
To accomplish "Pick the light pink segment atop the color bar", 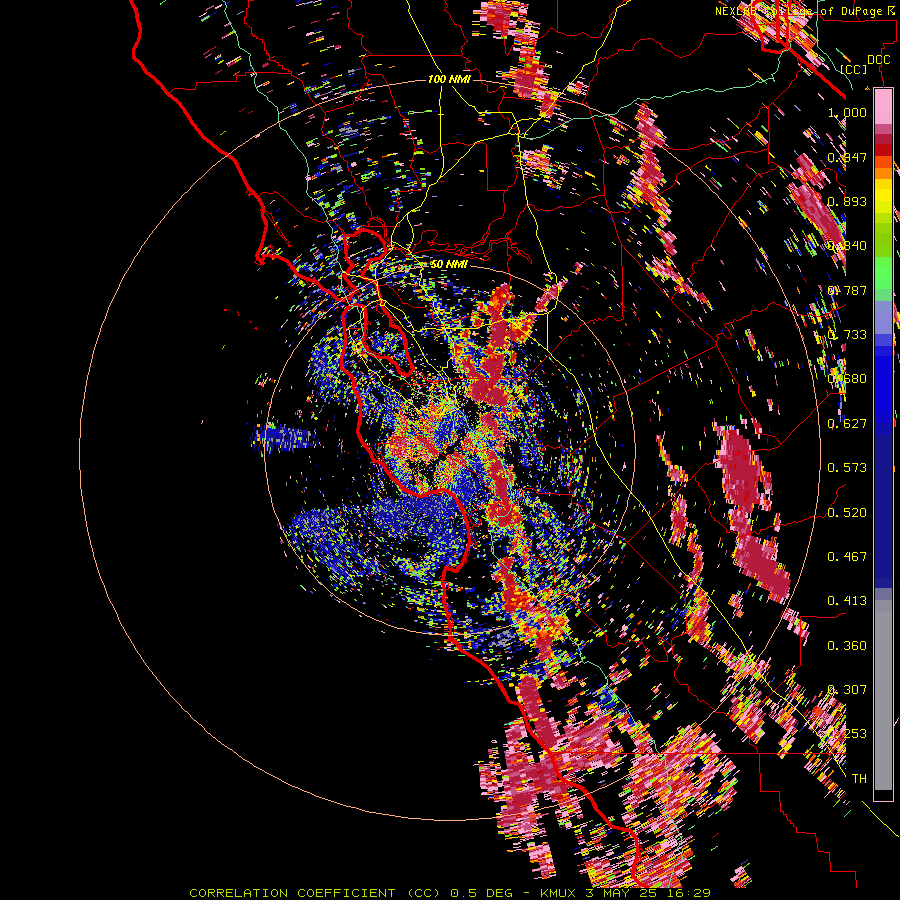I will point(883,106).
